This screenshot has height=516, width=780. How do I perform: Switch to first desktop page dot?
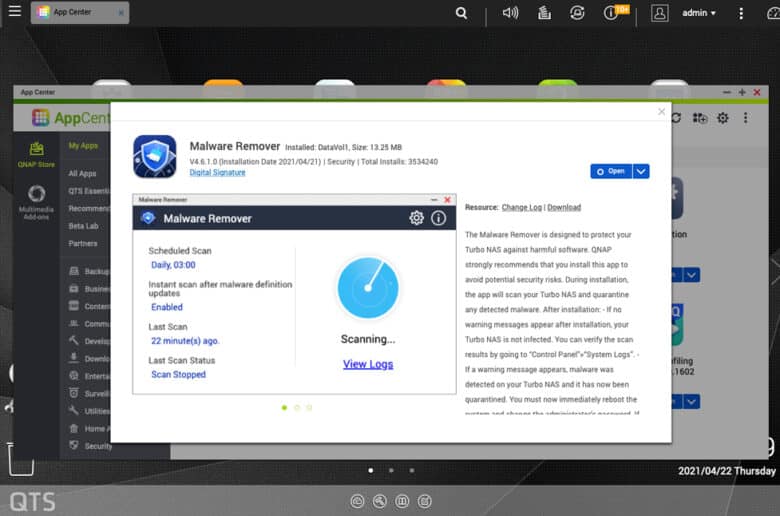pyautogui.click(x=371, y=470)
